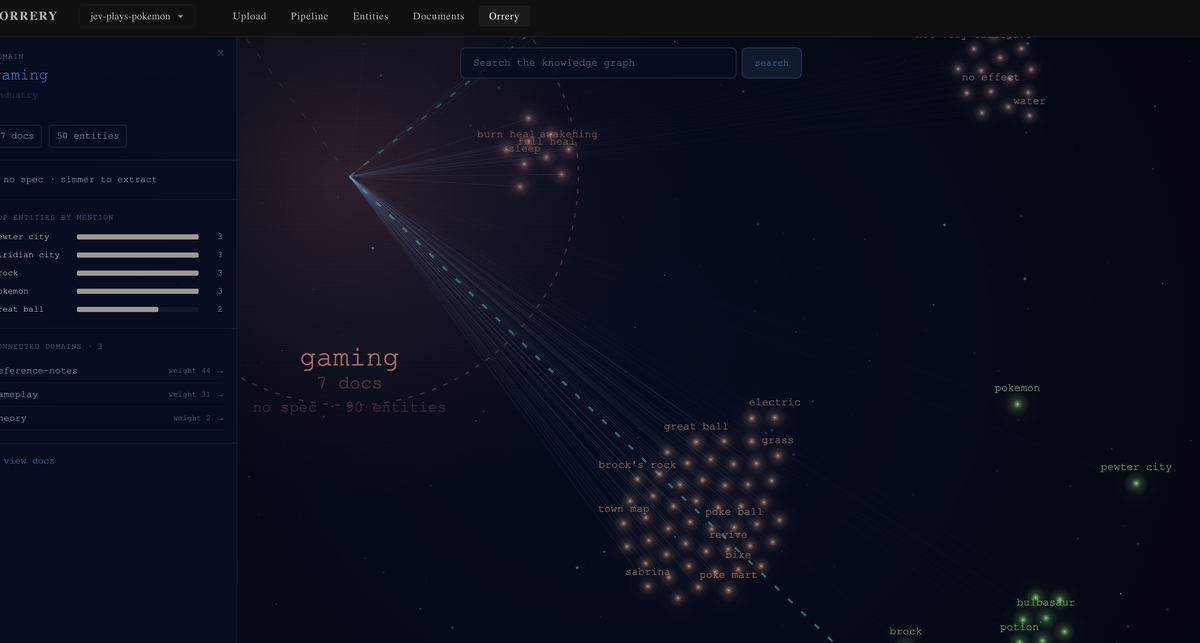The height and width of the screenshot is (643, 1200).
Task: Select the great ball mention row
Action: [x=112, y=309]
